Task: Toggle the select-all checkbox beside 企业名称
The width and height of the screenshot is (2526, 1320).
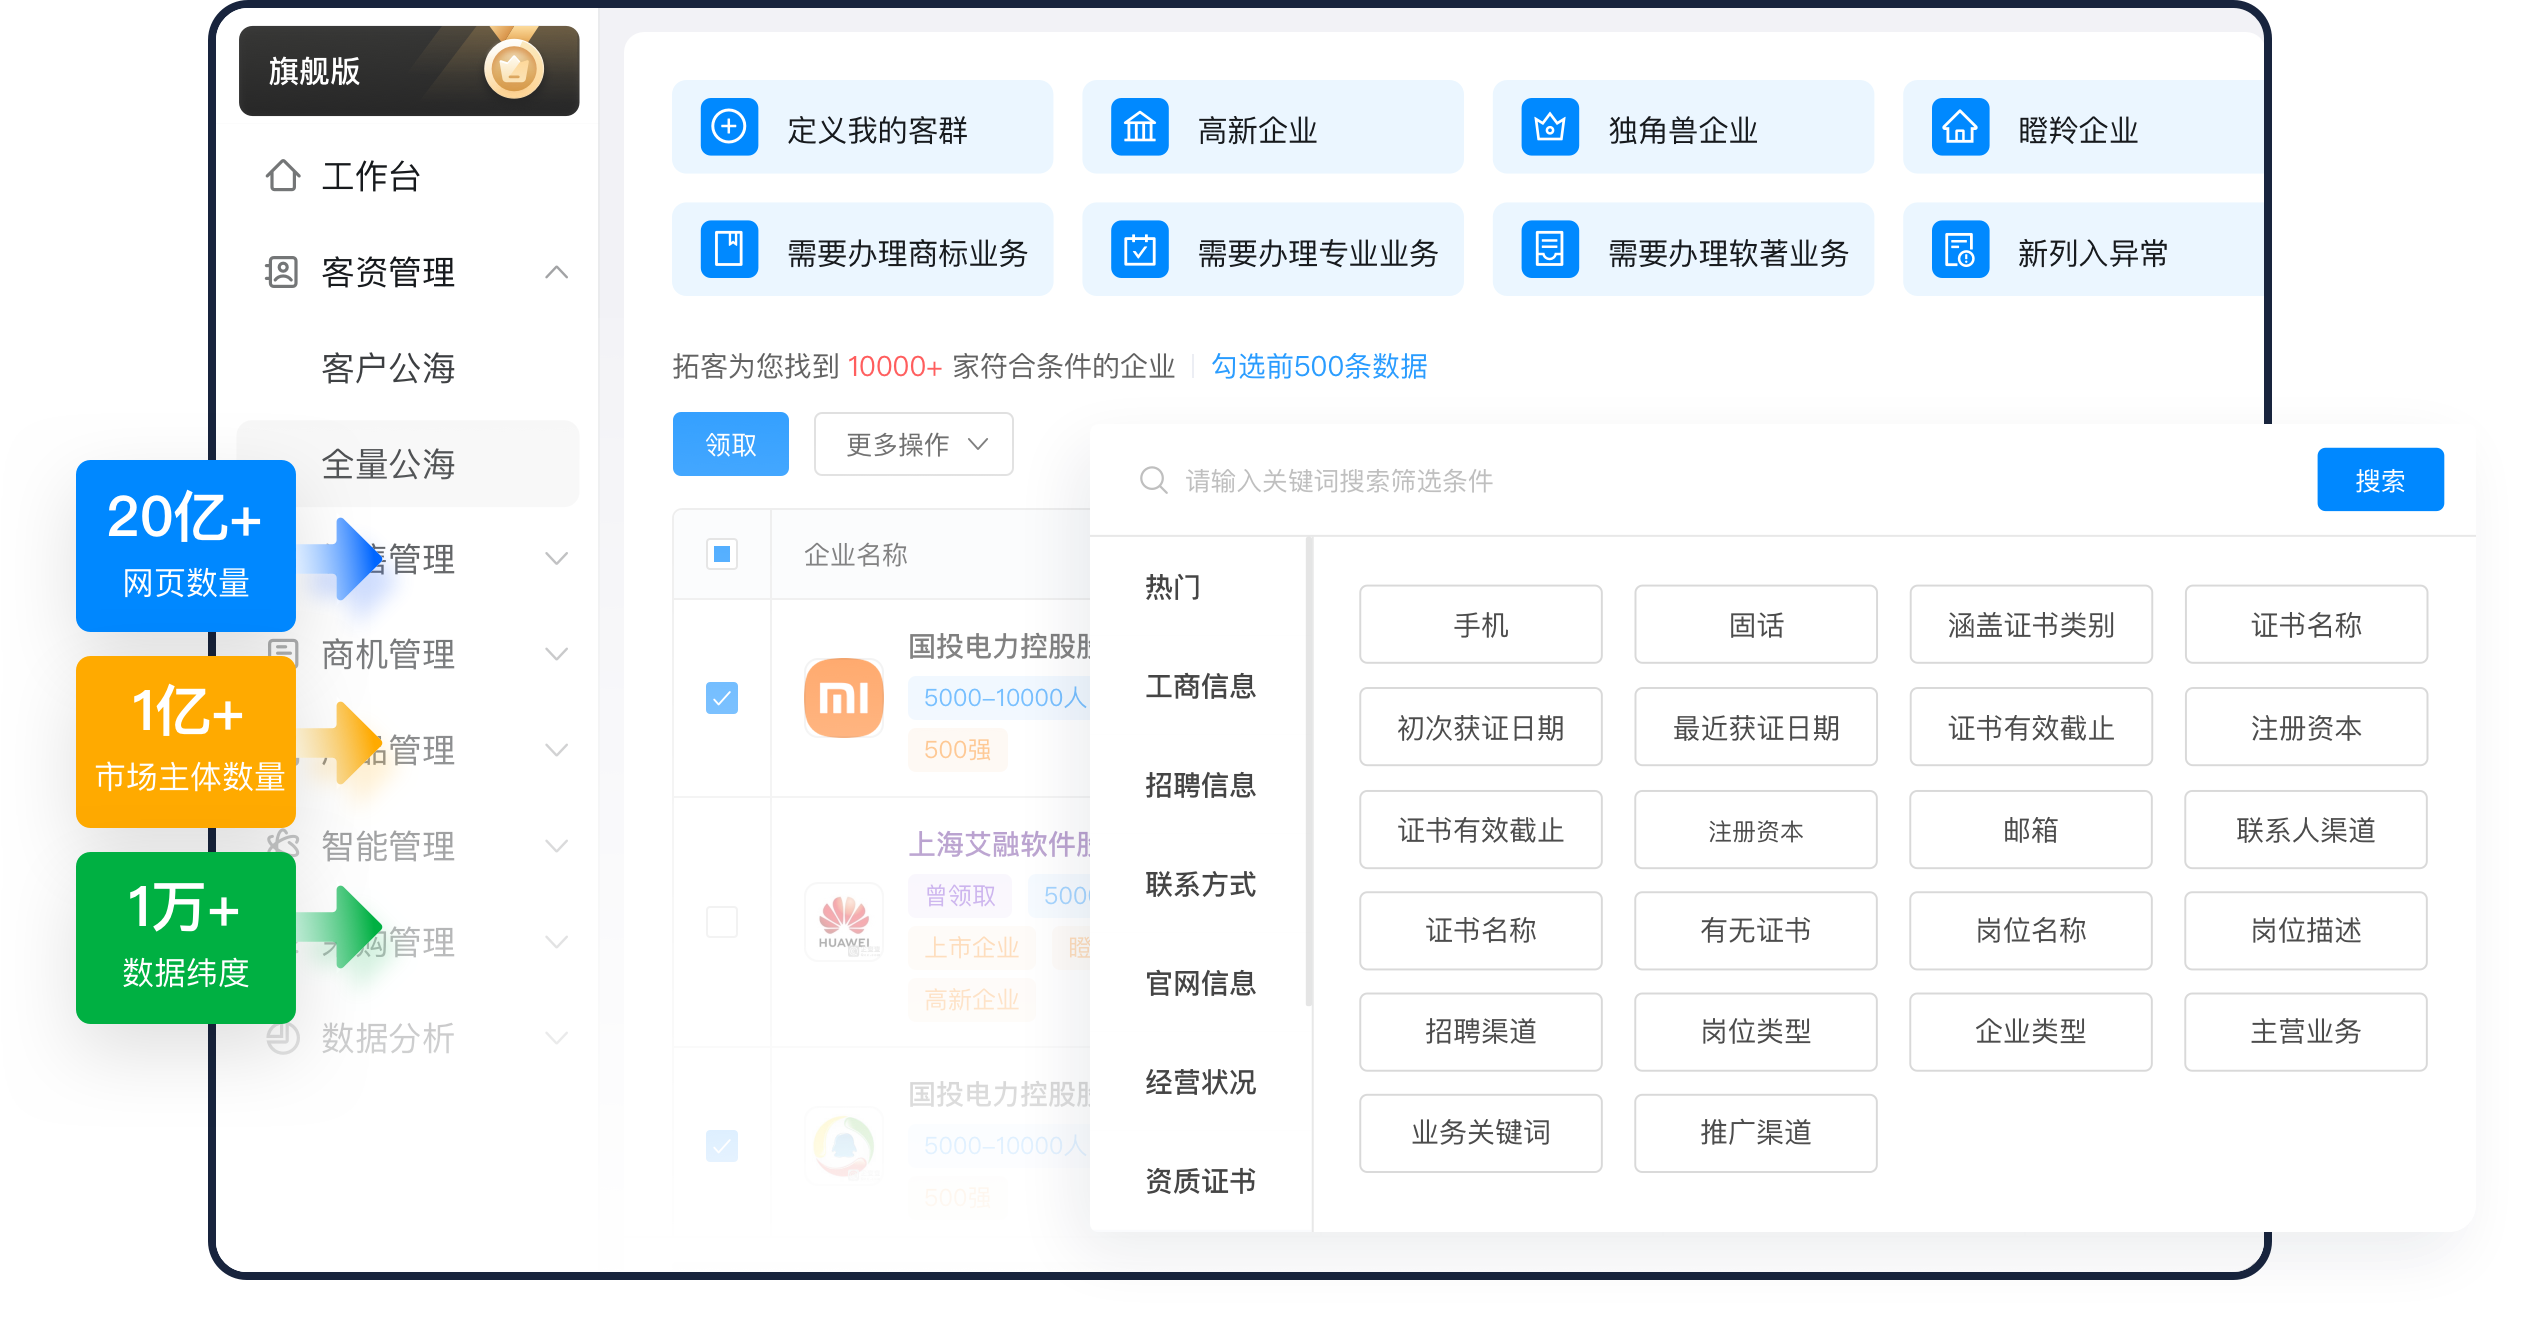Action: (722, 554)
